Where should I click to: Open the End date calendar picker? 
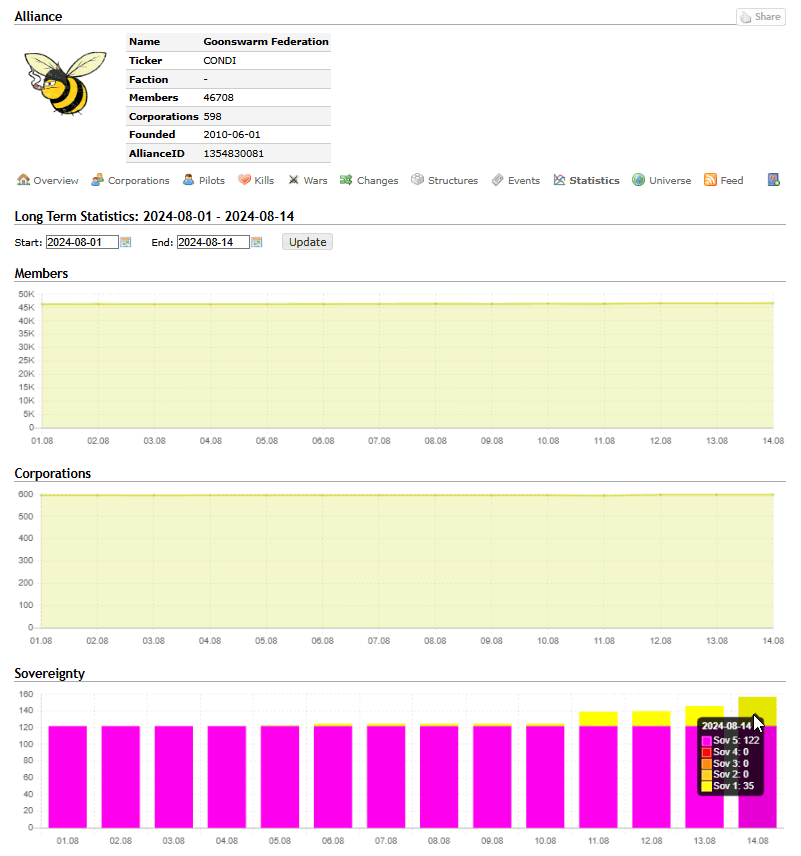(257, 242)
